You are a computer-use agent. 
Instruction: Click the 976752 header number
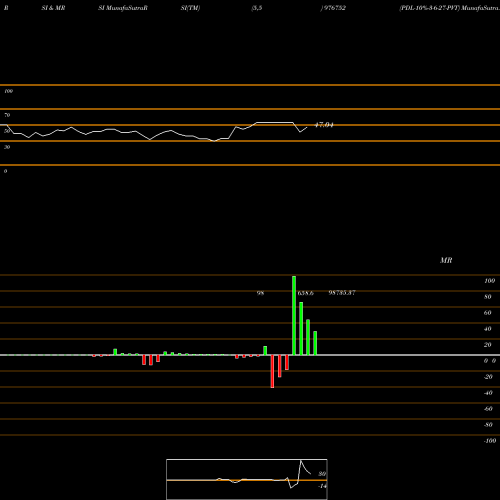335,8
